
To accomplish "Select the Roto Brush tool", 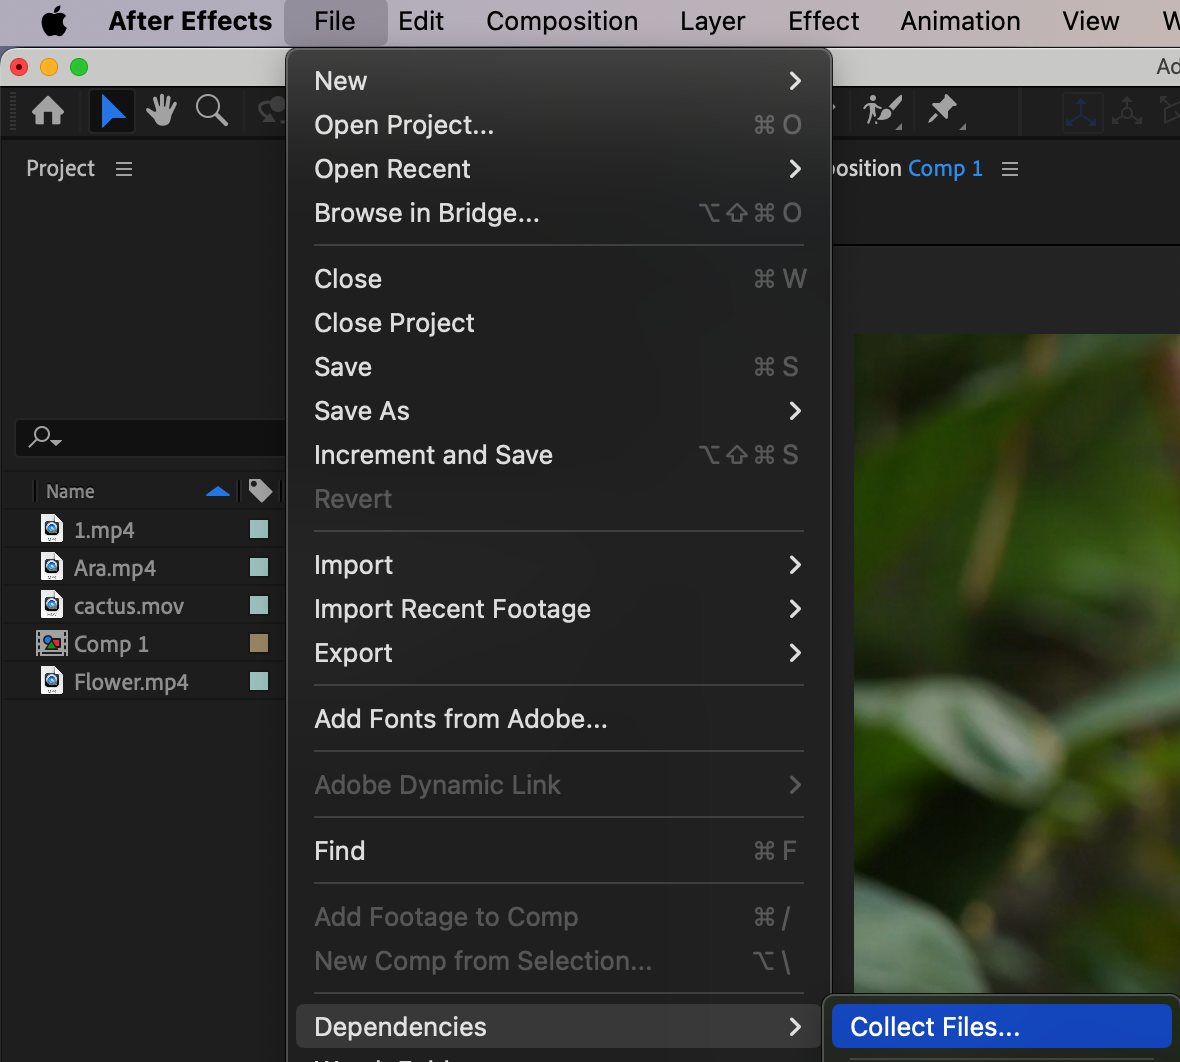I will pos(882,110).
